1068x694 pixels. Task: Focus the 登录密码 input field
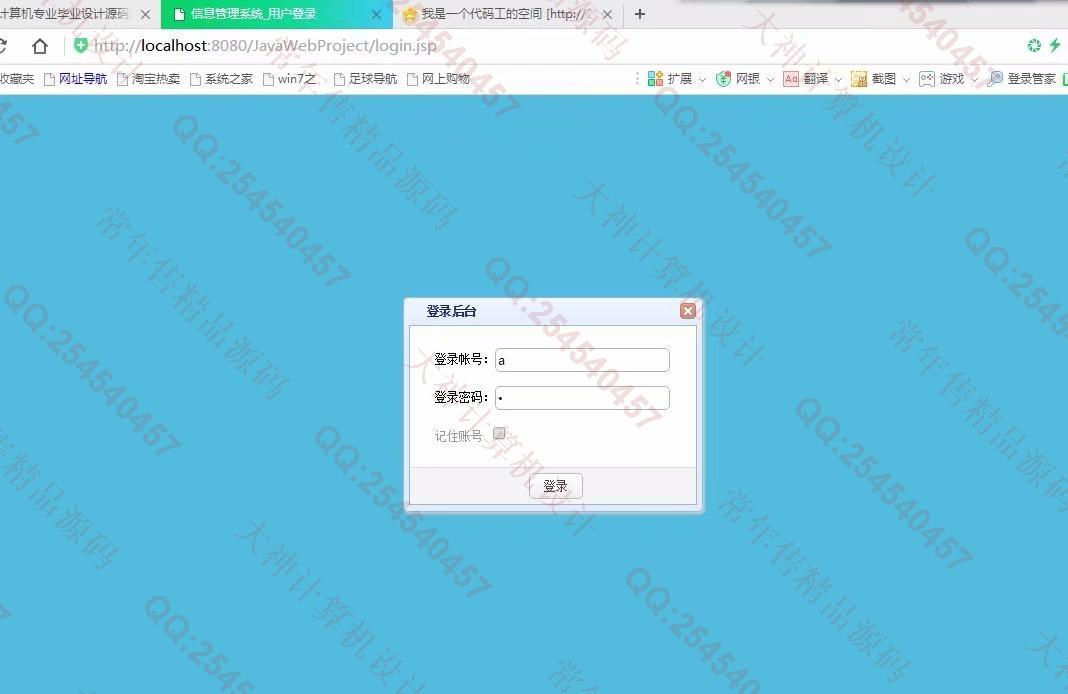pyautogui.click(x=582, y=398)
